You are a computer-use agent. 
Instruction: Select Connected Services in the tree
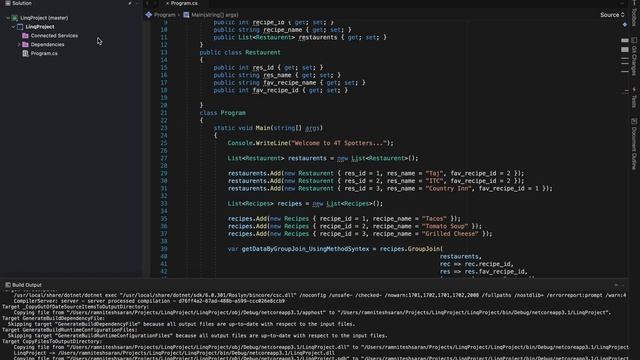click(54, 36)
